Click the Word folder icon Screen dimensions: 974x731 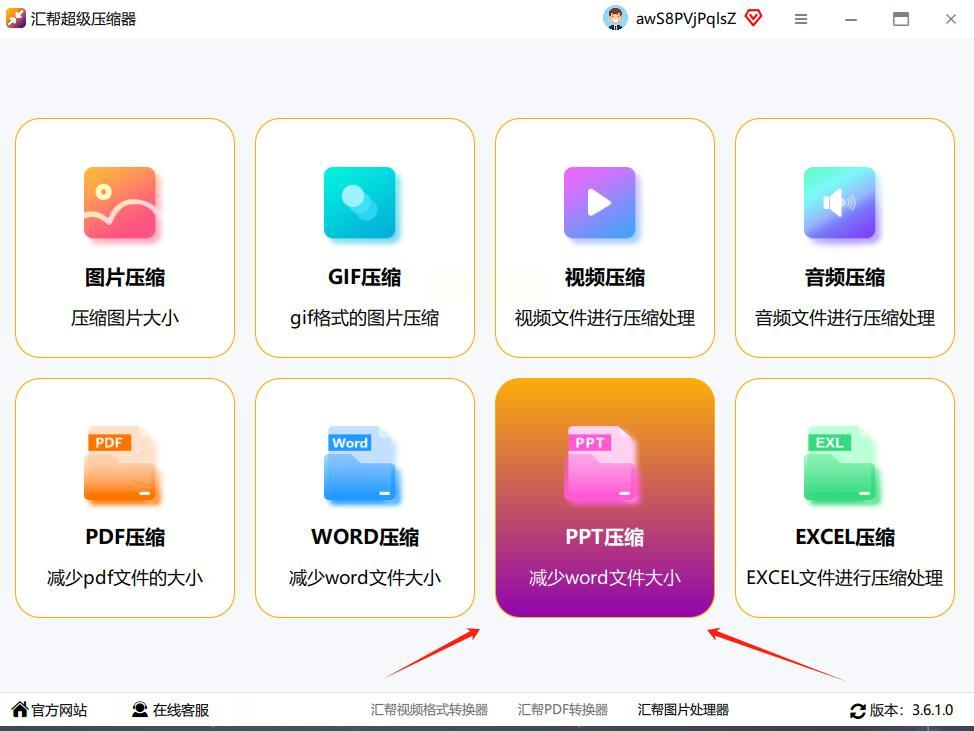pos(360,463)
